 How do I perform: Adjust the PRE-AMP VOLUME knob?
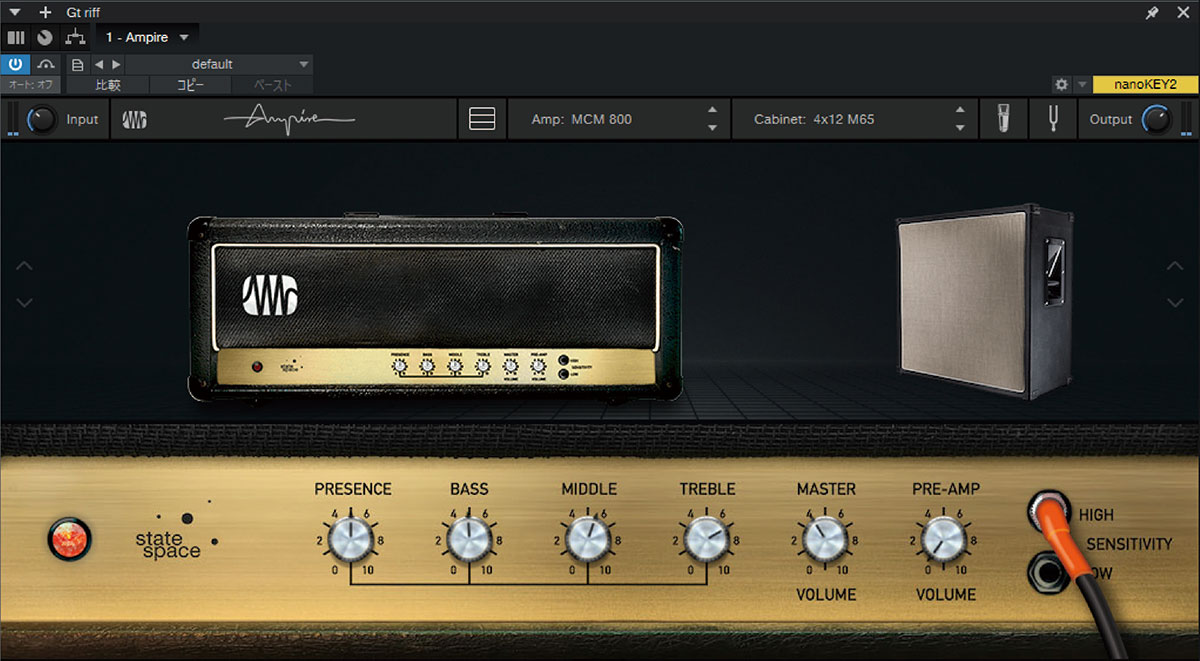pos(943,540)
